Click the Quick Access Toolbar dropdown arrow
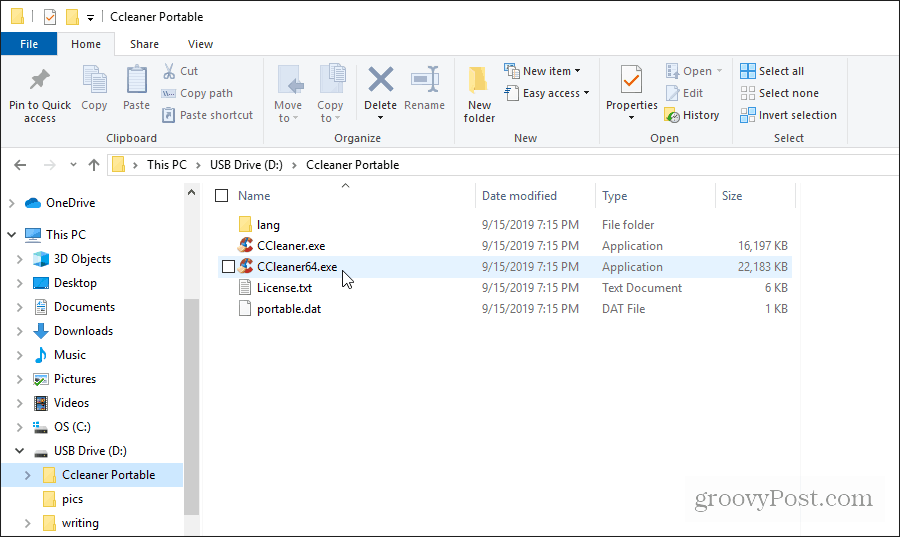Image resolution: width=900 pixels, height=537 pixels. [x=90, y=18]
